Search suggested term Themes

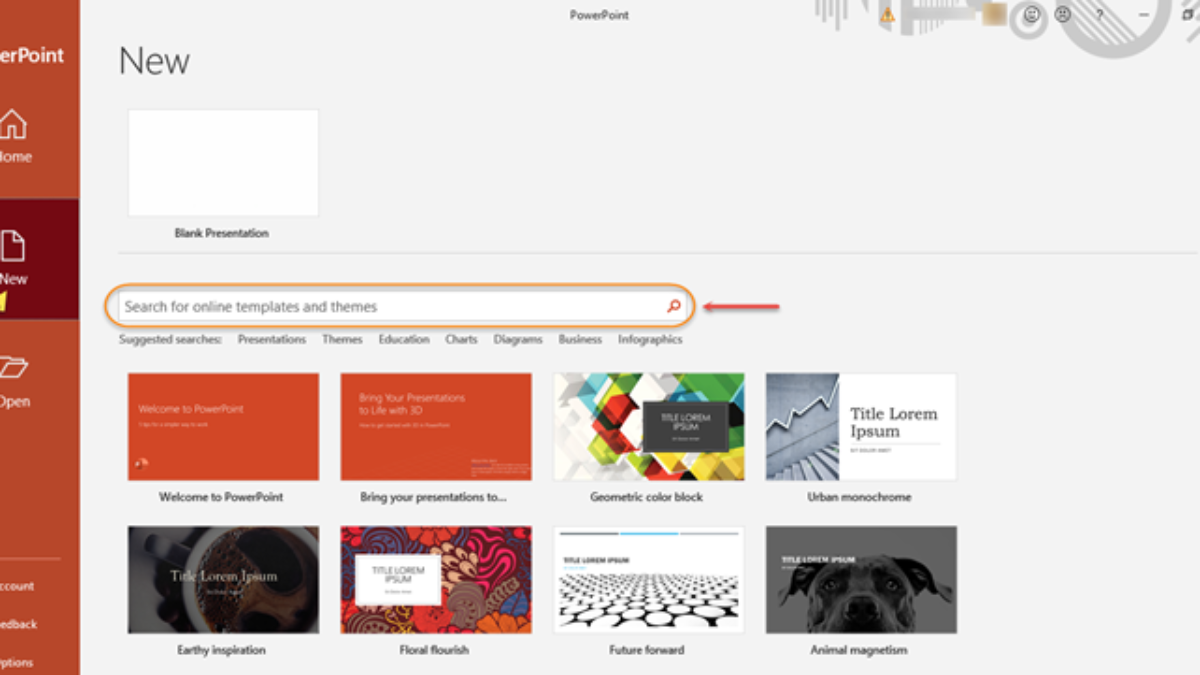click(342, 339)
